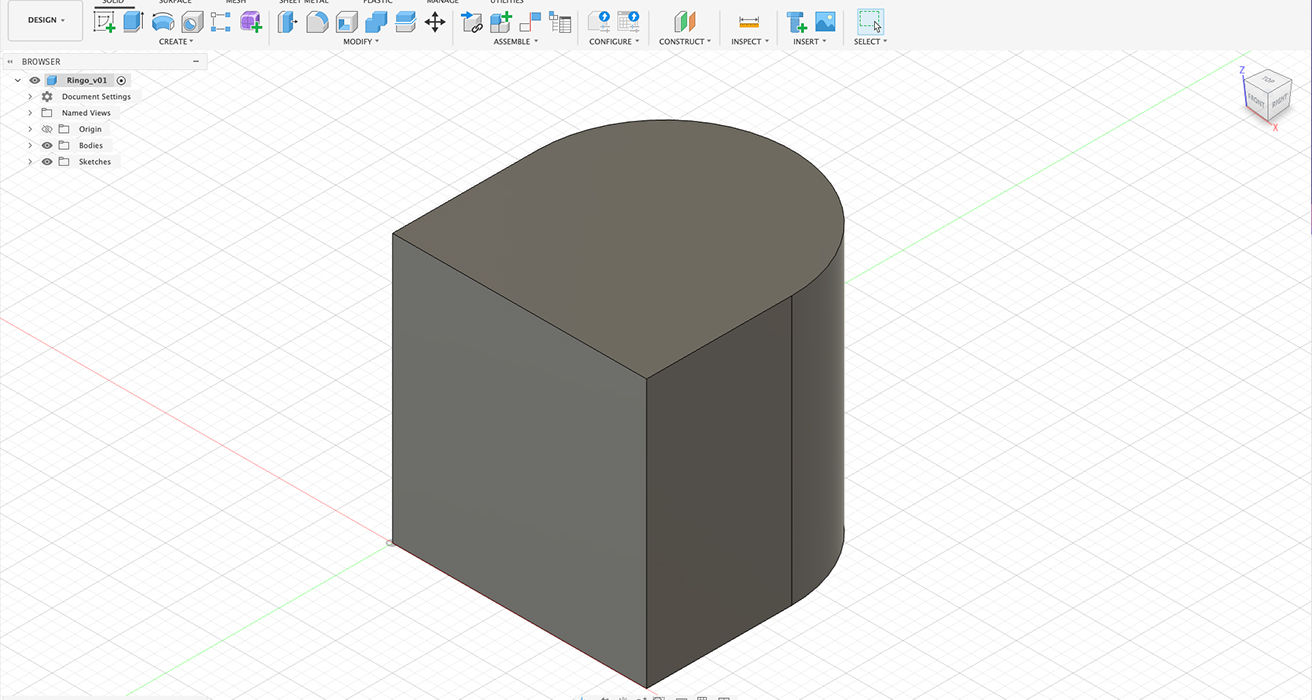
Task: Click the RIGHT face of the ViewCube
Action: click(x=1280, y=100)
